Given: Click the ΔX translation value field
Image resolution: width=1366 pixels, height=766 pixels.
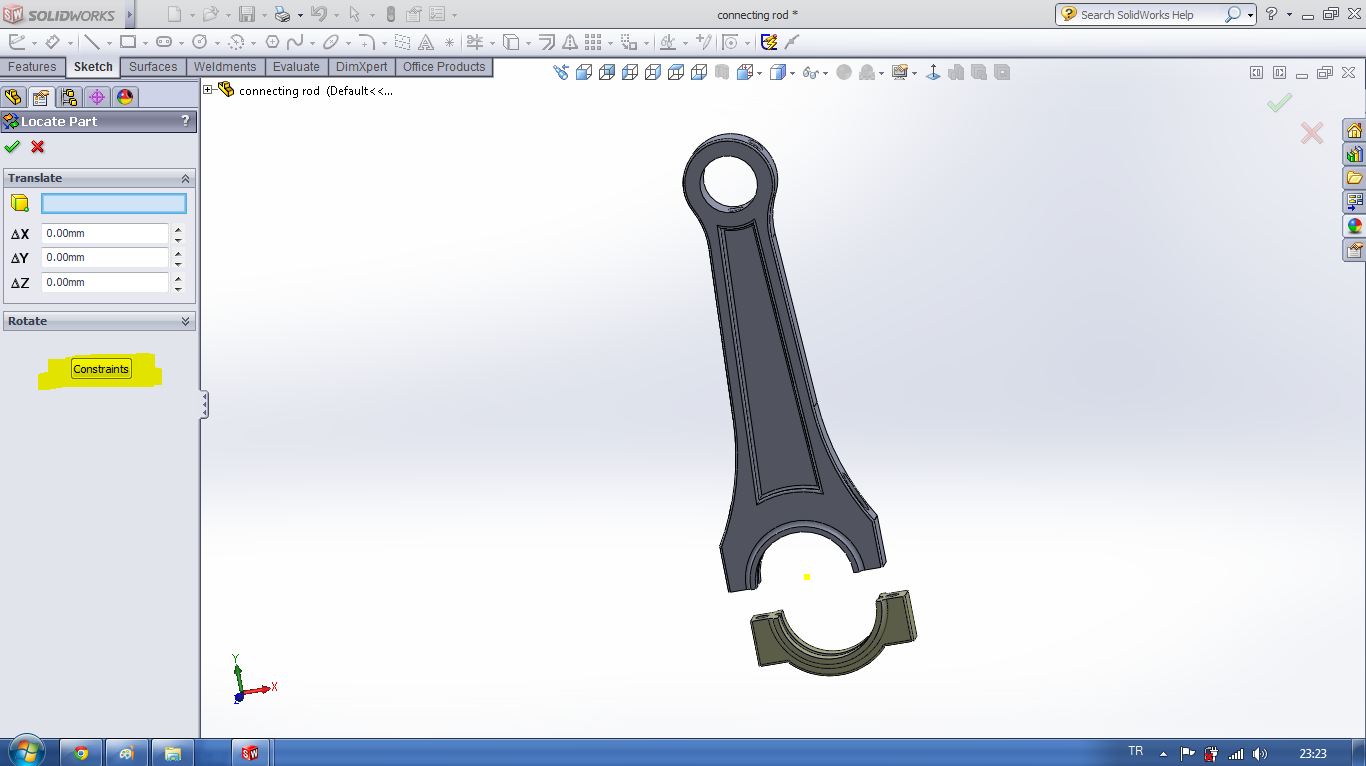Looking at the screenshot, I should click(105, 233).
